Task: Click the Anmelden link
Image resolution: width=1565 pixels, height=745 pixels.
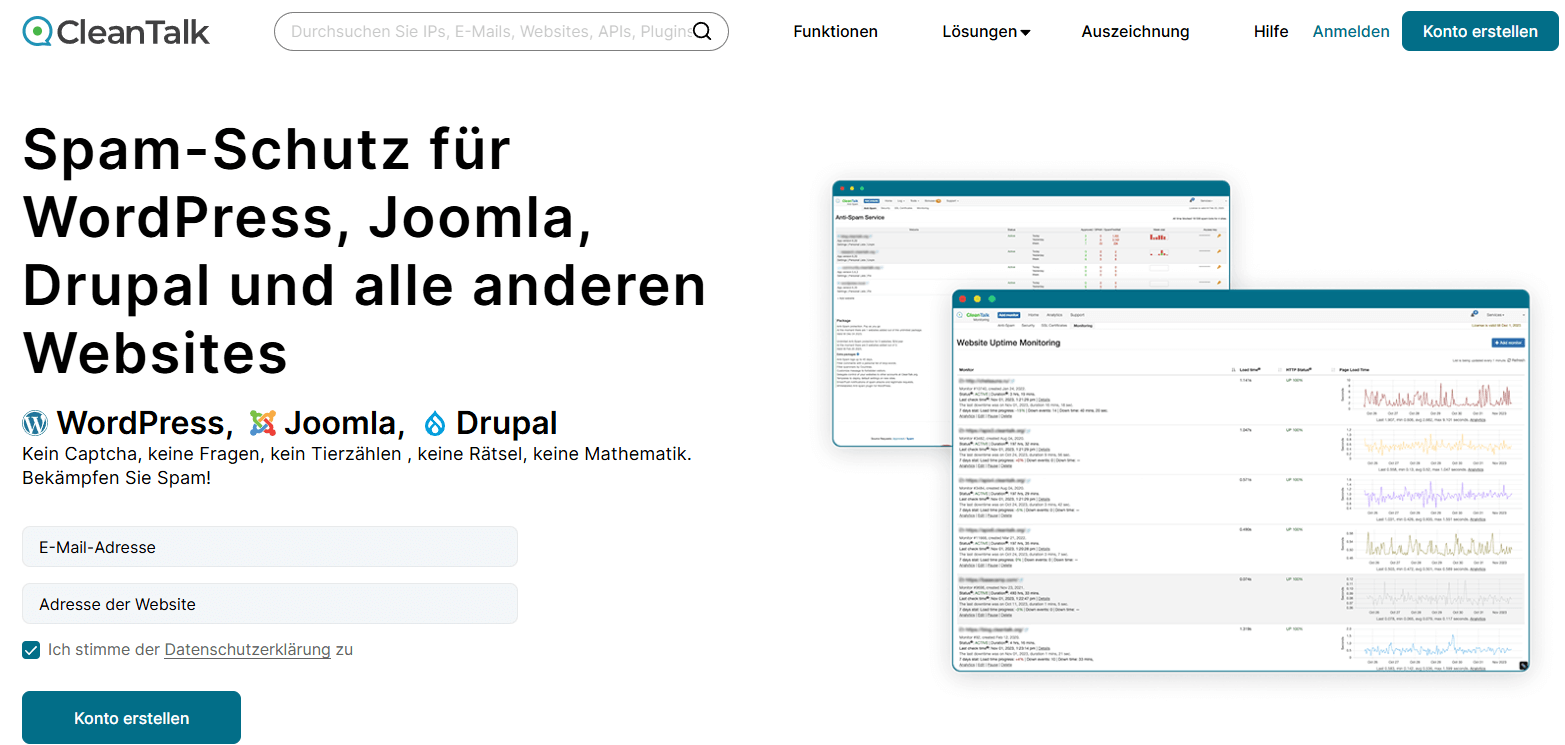Action: click(x=1350, y=32)
